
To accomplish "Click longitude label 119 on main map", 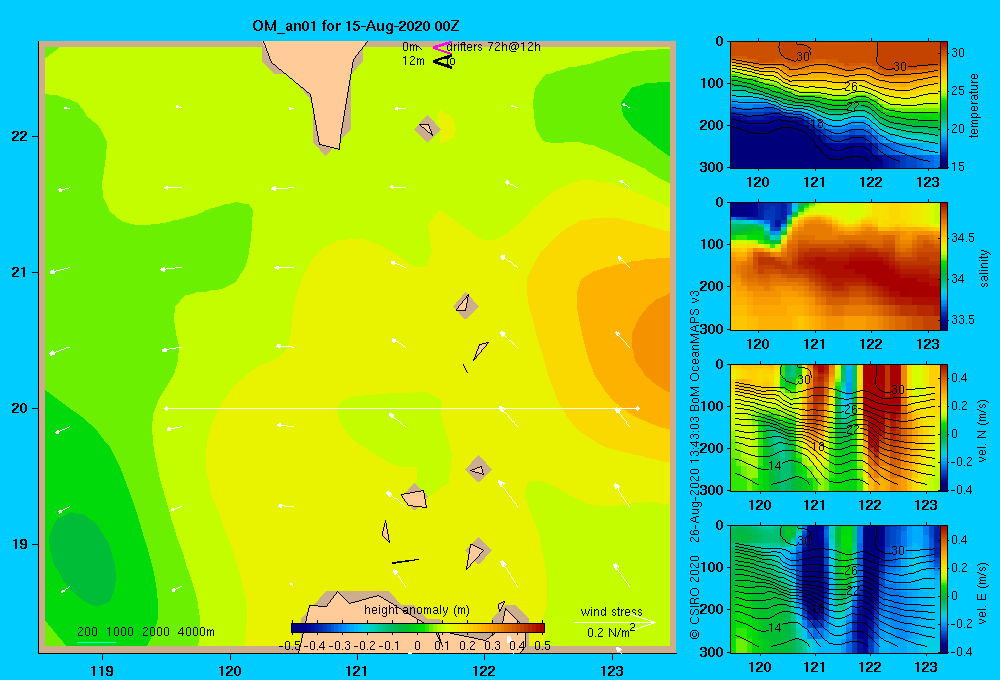I will tap(102, 670).
